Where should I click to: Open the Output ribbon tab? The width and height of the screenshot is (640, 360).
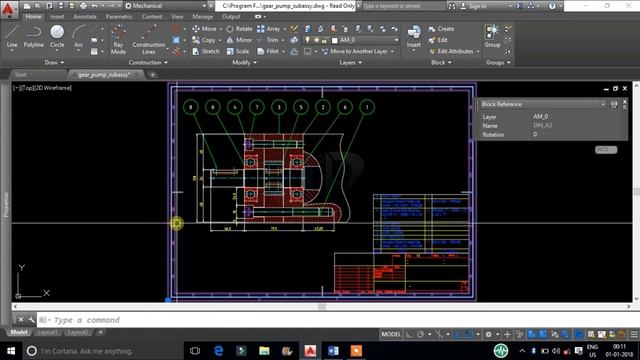231,17
